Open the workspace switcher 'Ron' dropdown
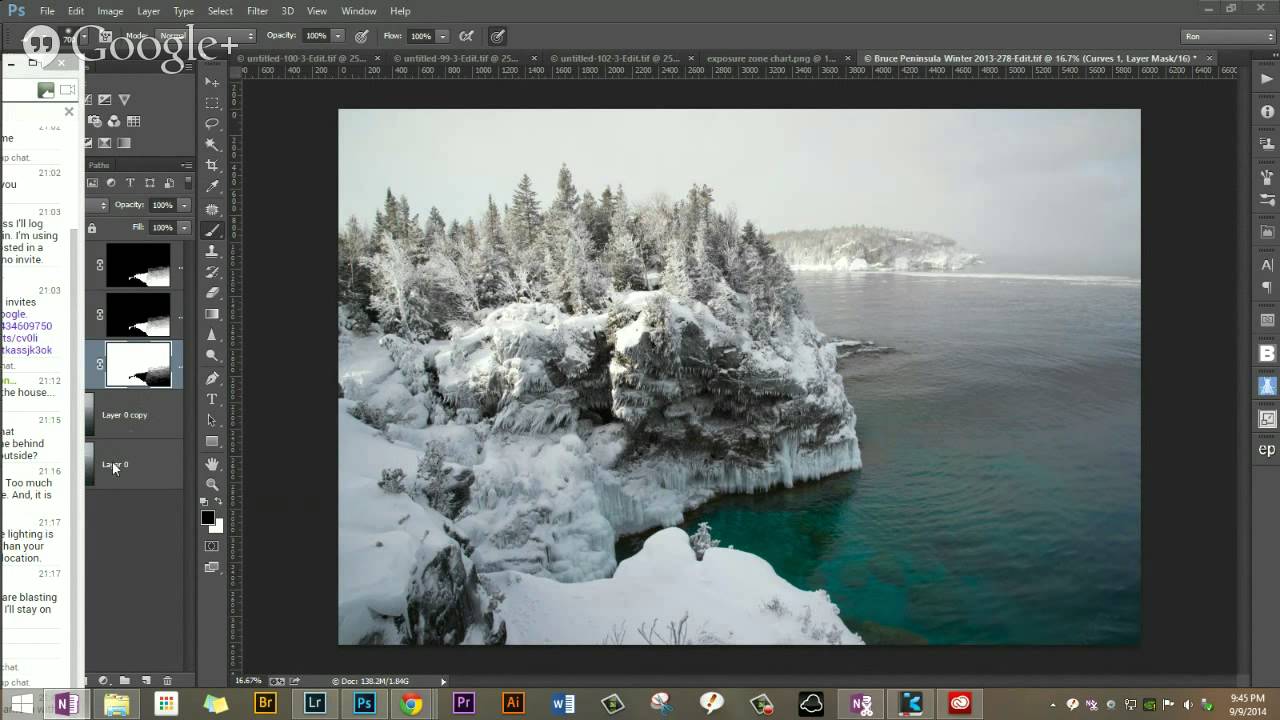1280x720 pixels. tap(1228, 36)
